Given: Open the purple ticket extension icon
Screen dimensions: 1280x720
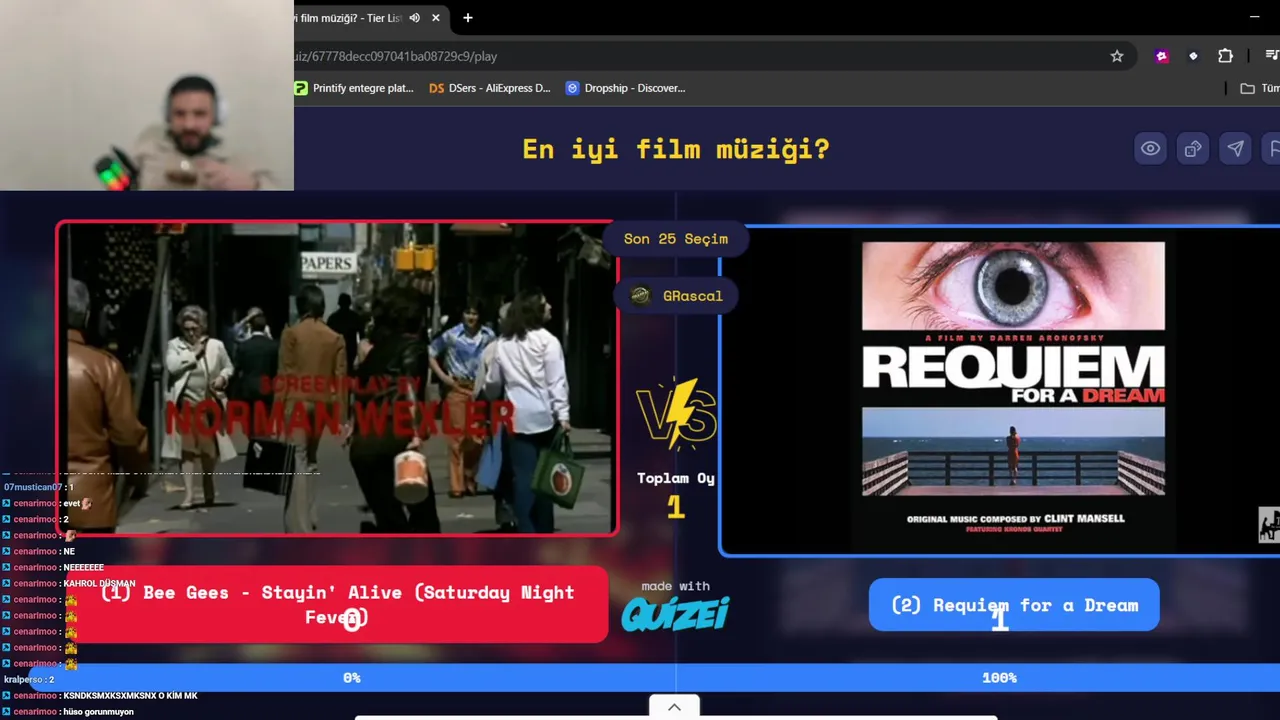Looking at the screenshot, I should 1161,56.
